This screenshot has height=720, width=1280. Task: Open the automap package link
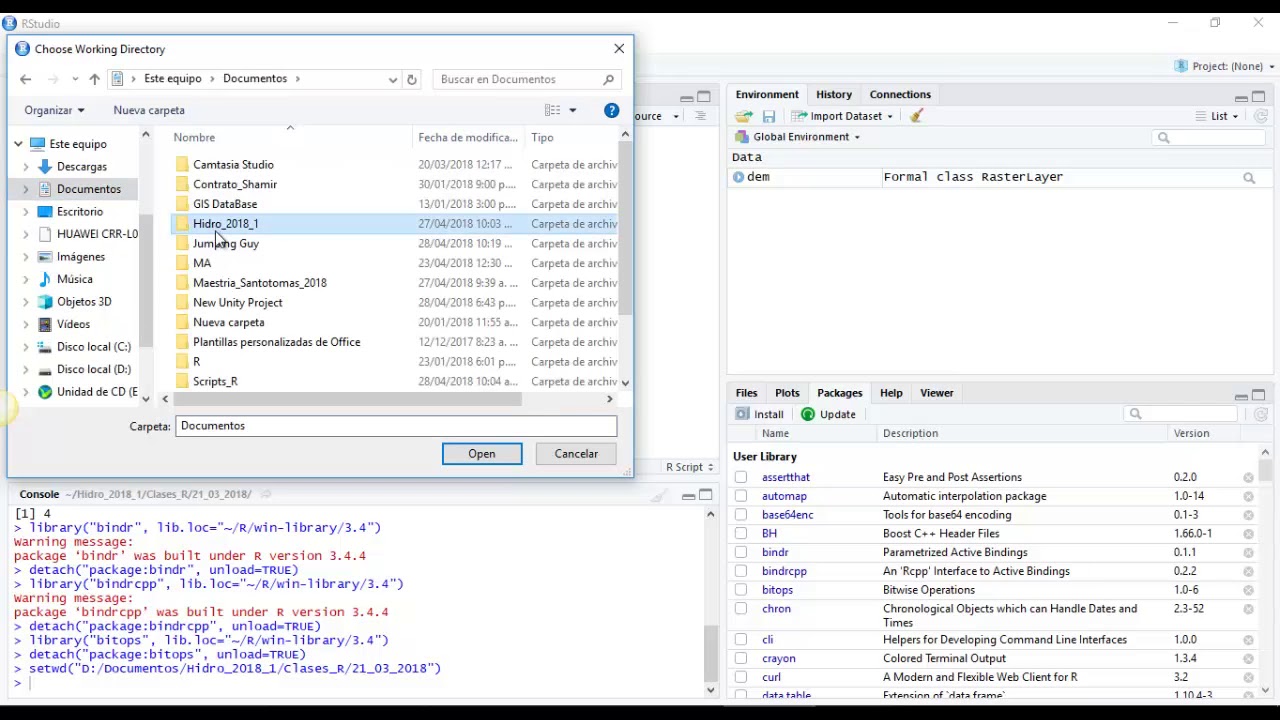[x=784, y=496]
